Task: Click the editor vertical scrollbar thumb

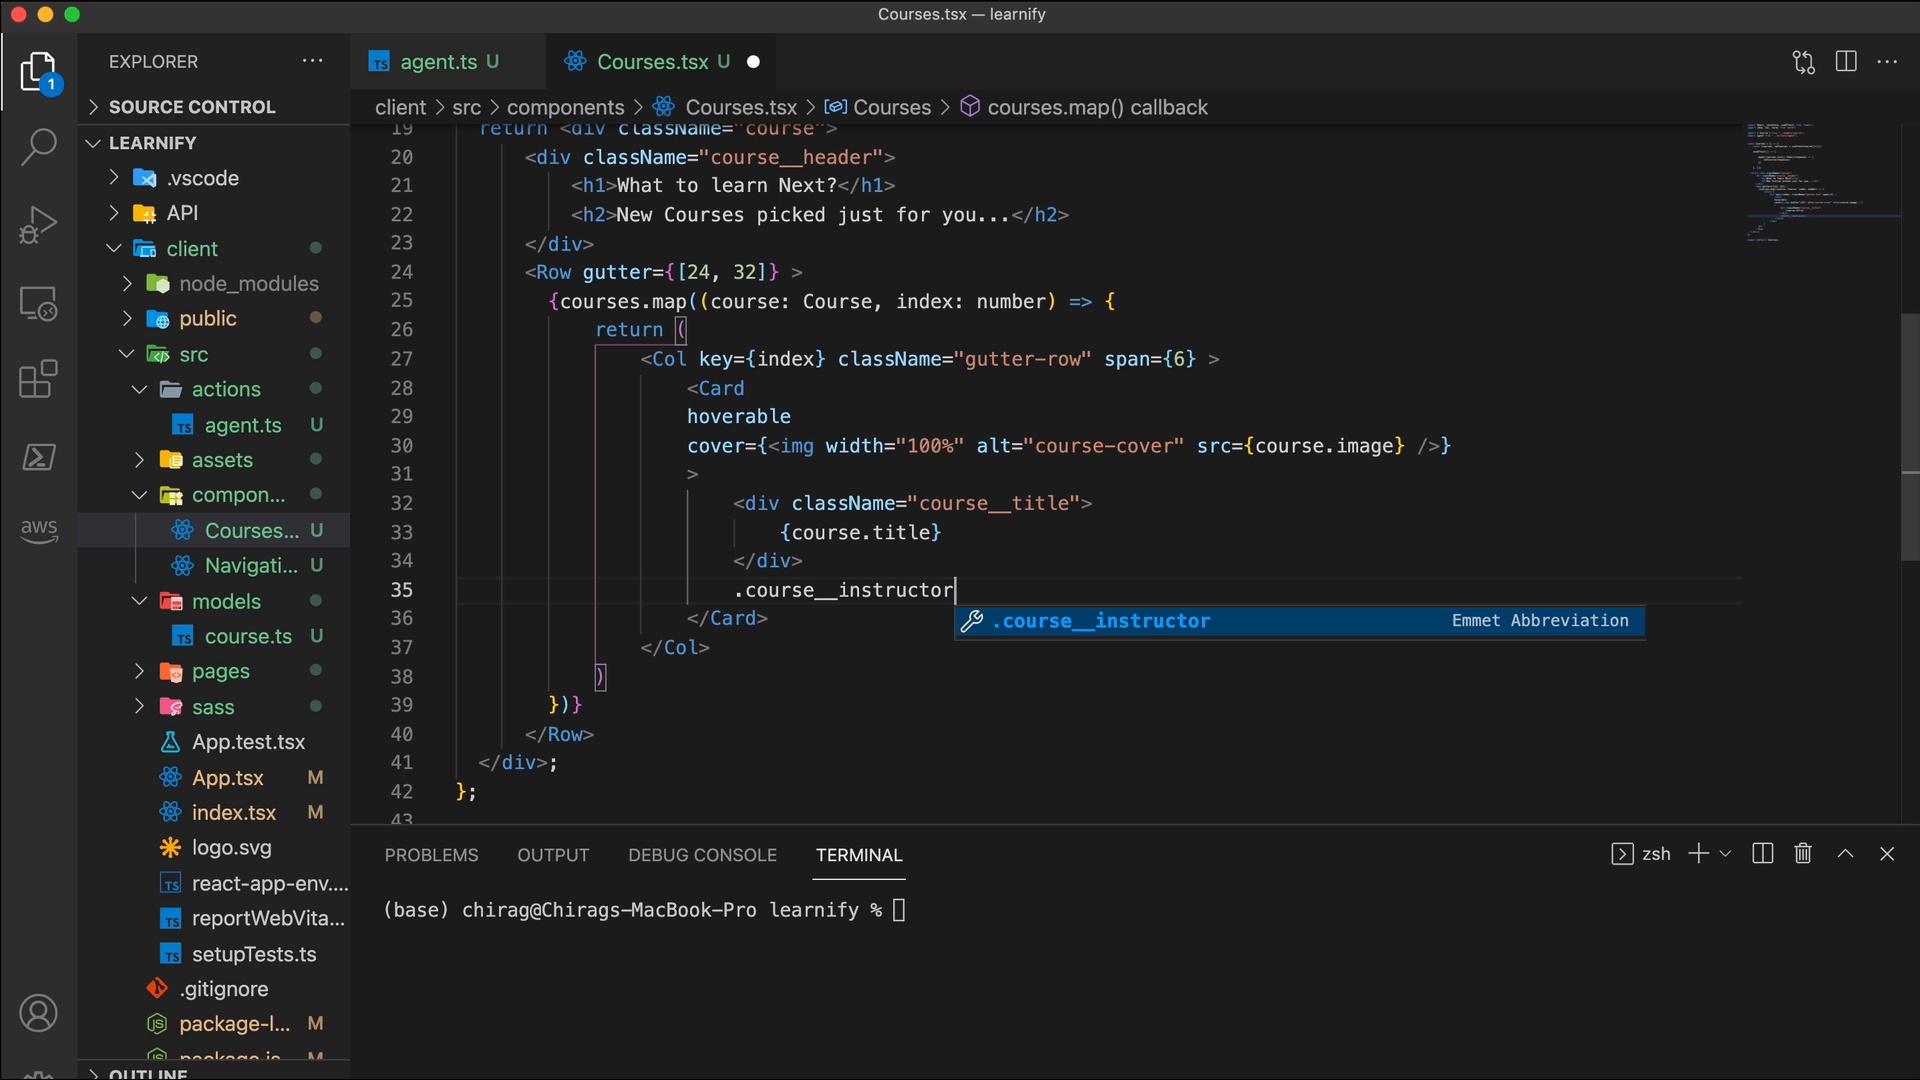Action: point(1910,437)
